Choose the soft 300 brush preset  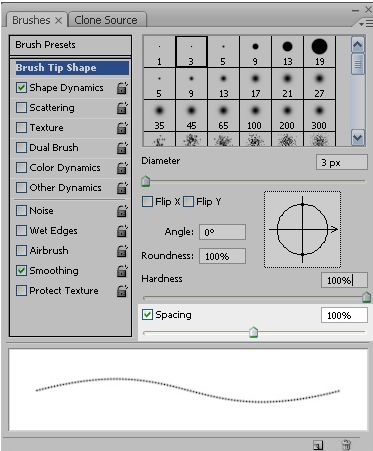click(319, 116)
